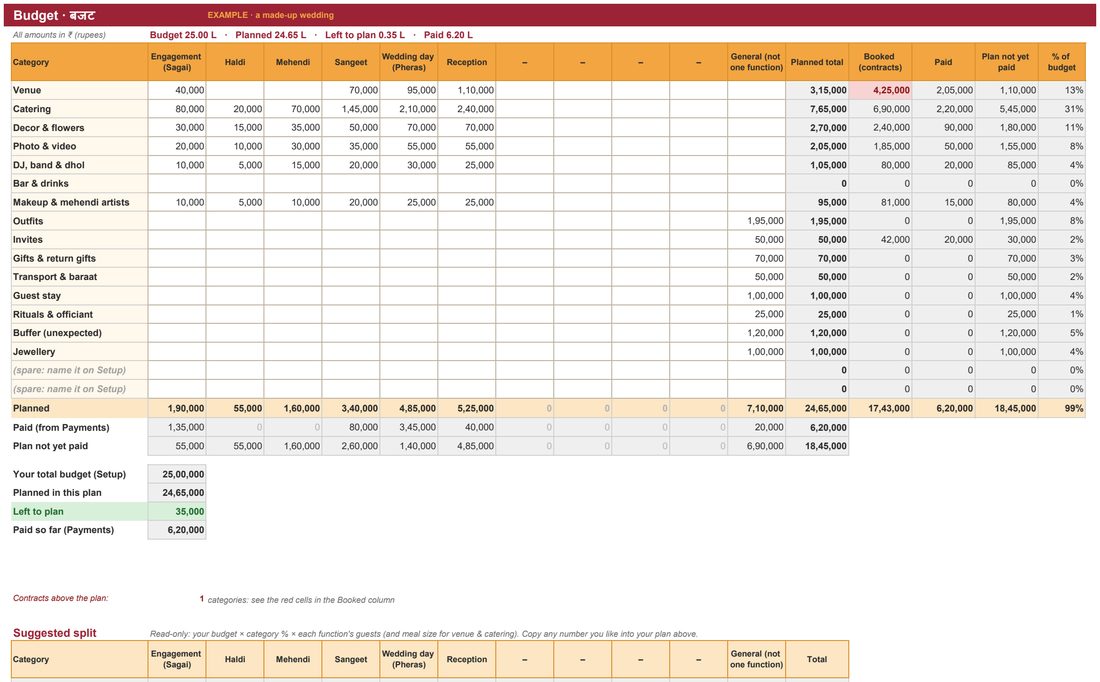The width and height of the screenshot is (1100, 682).
Task: Click the Reception column header in Budget table
Action: coord(467,62)
